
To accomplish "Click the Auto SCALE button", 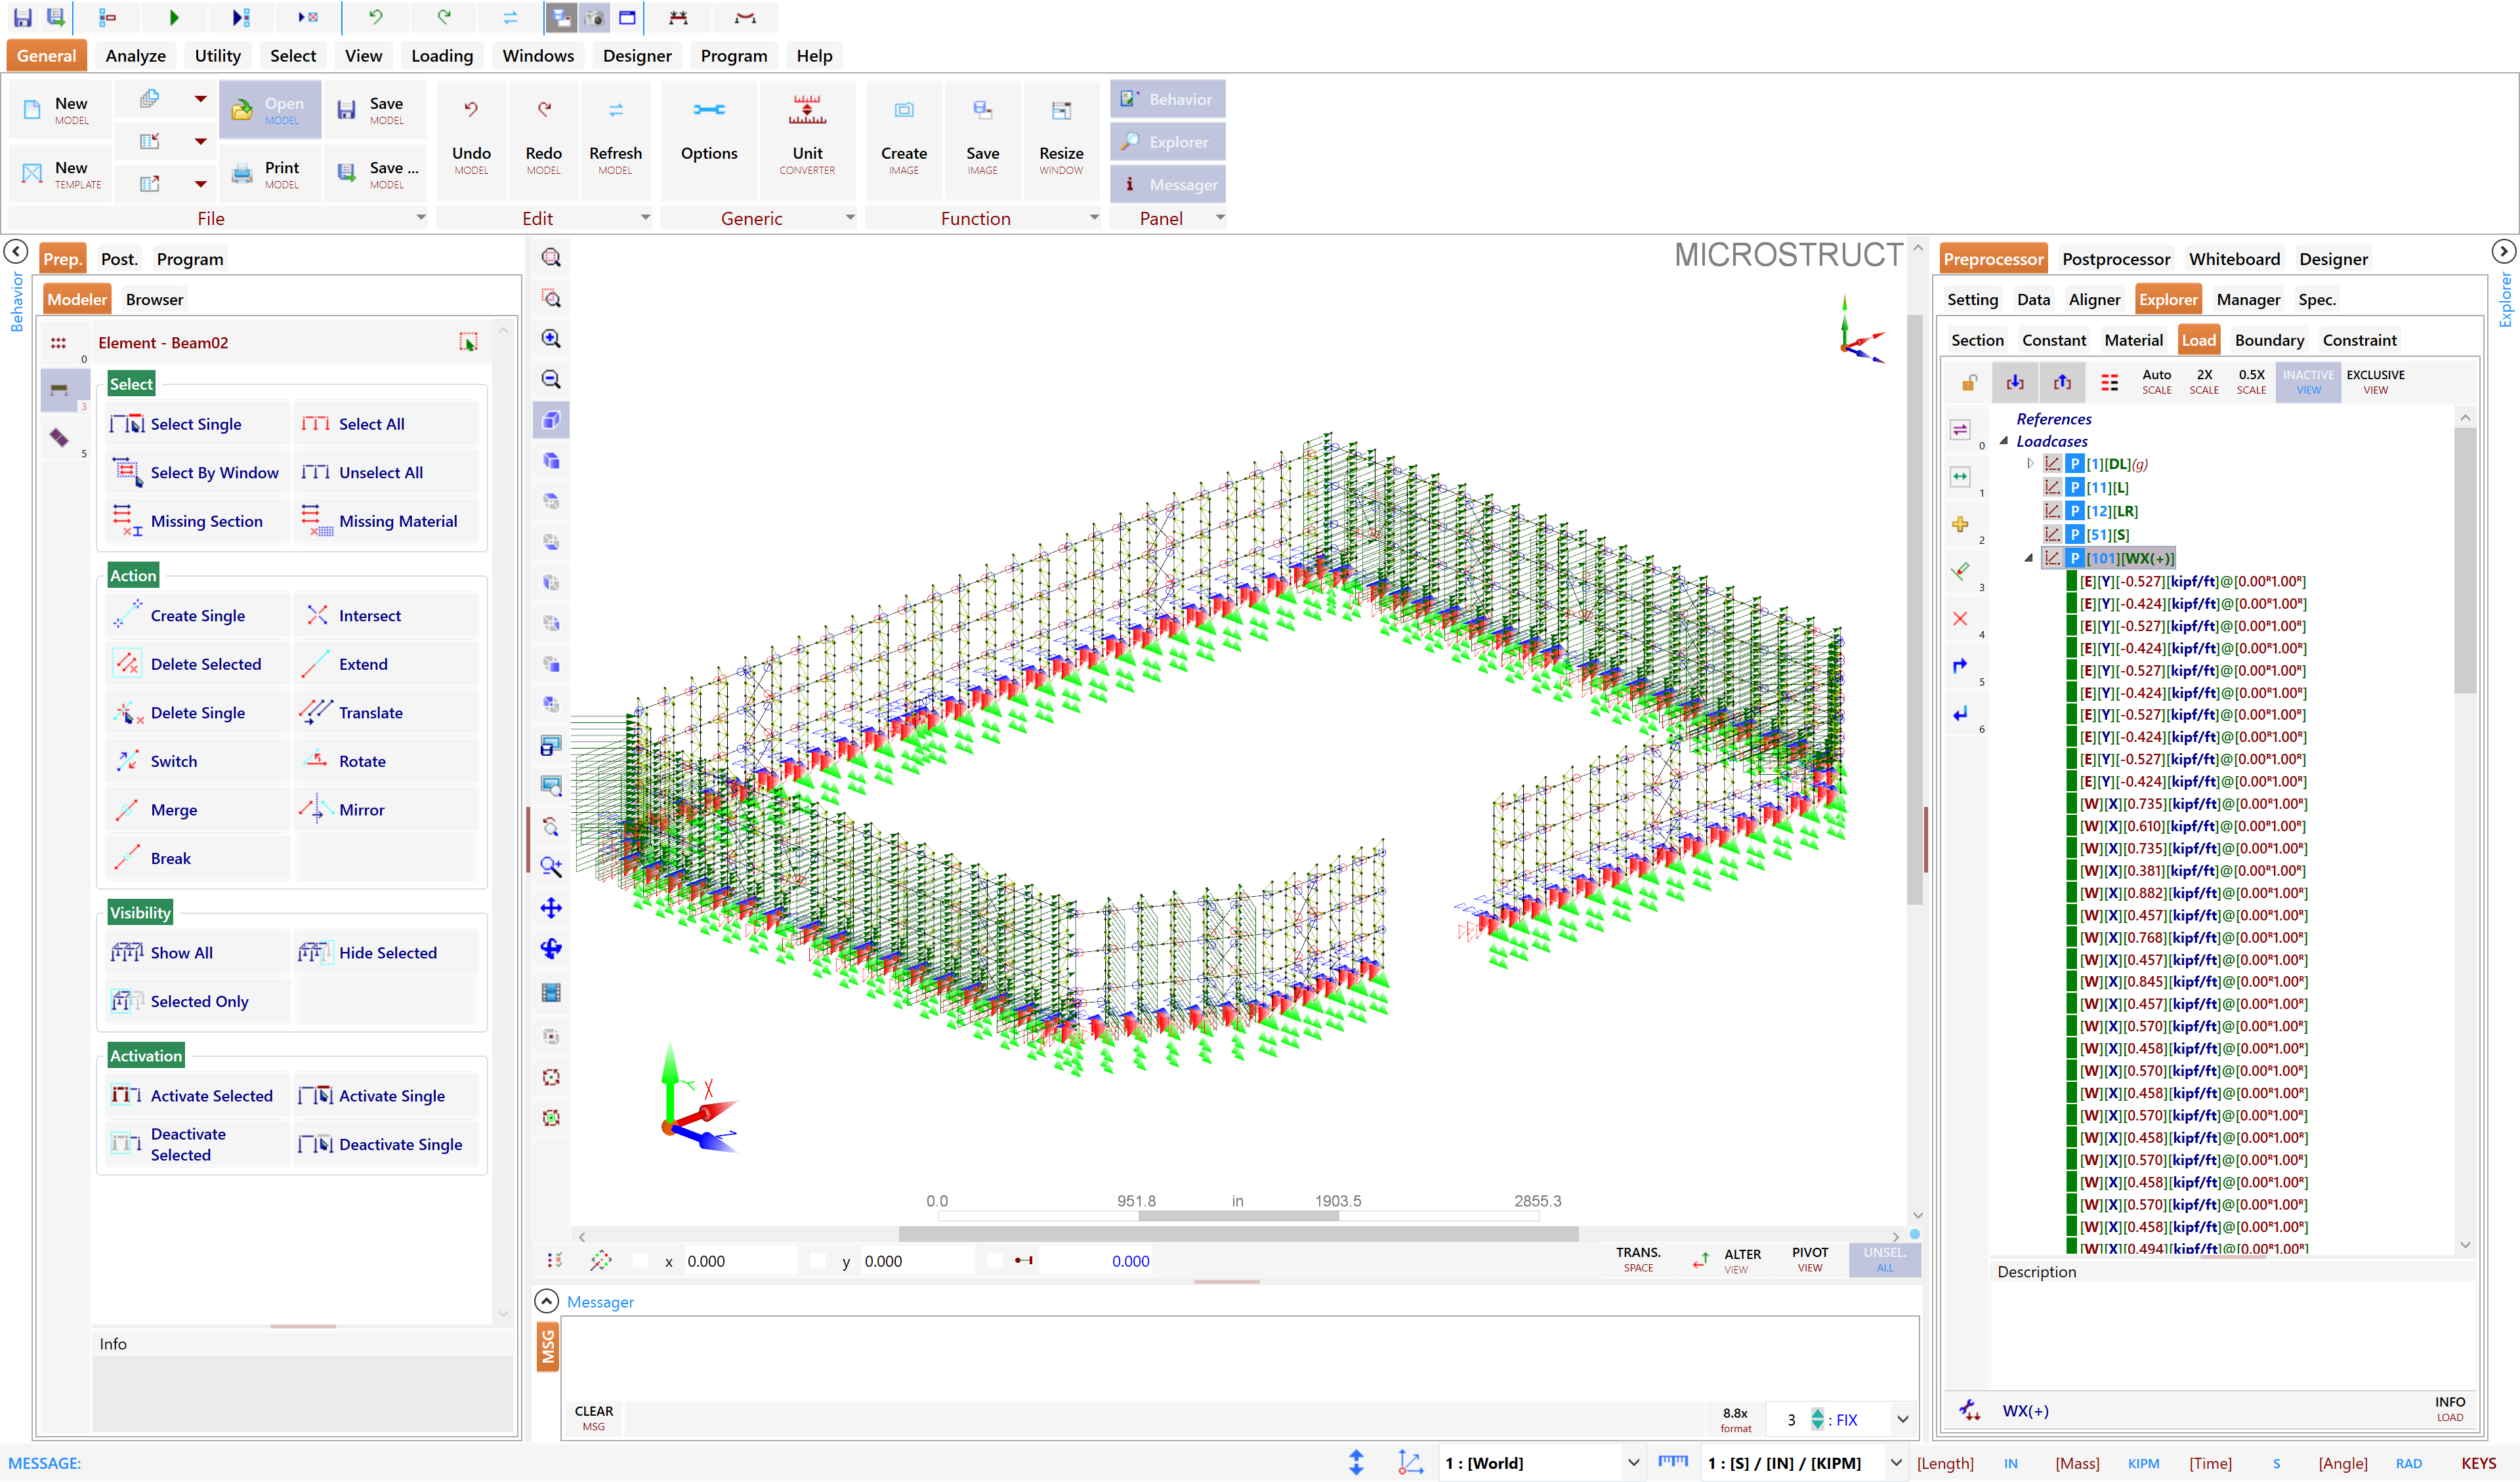I will [2156, 382].
